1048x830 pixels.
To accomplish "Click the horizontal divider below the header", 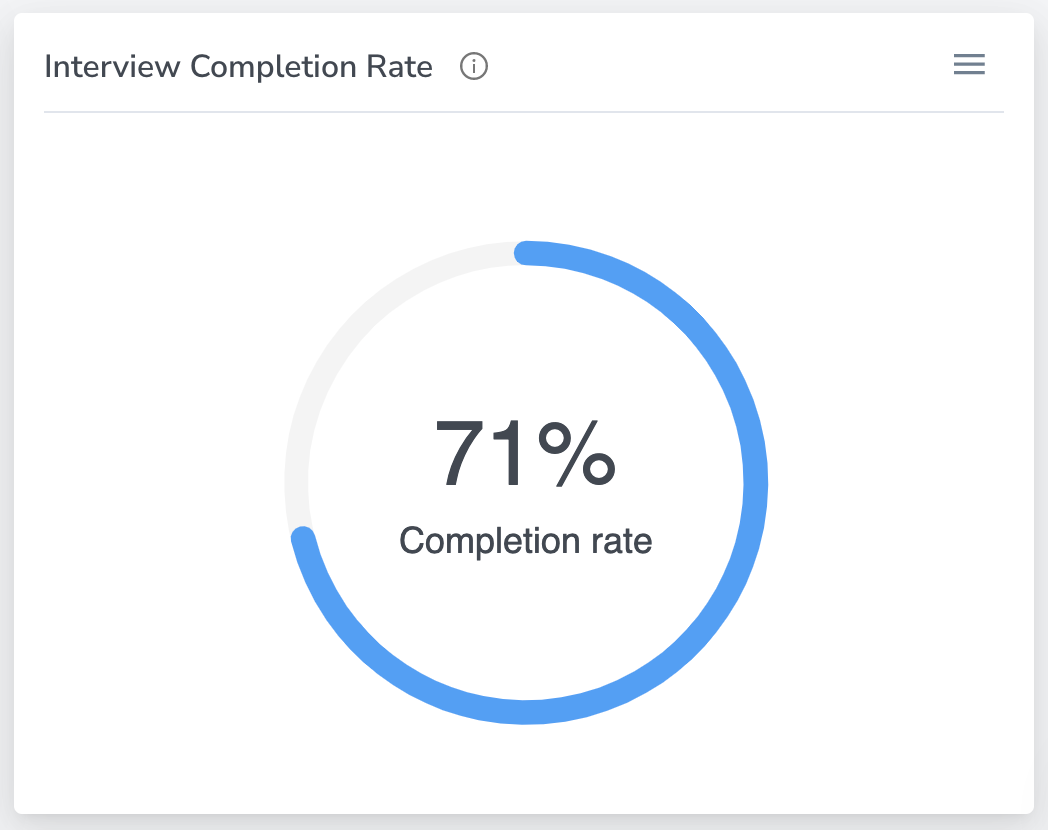I will (524, 112).
